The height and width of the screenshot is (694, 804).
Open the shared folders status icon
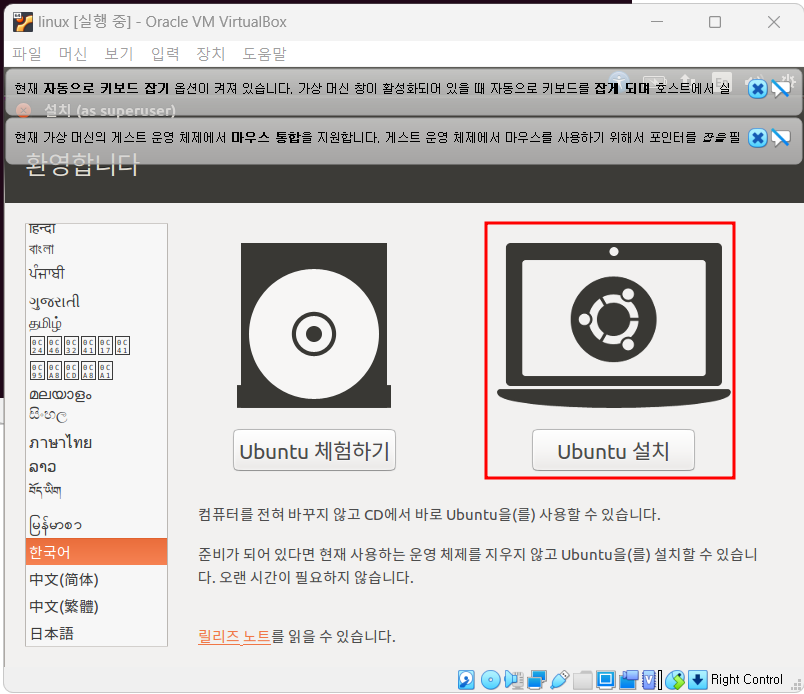point(582,680)
